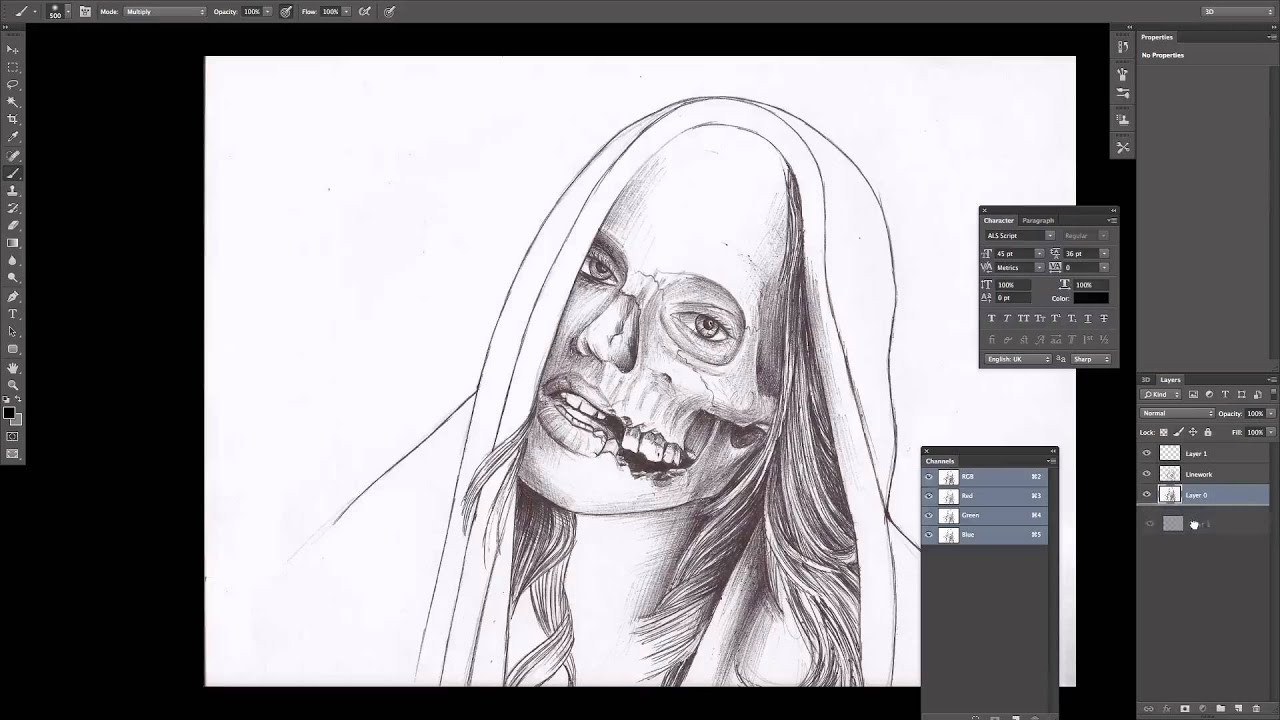Toggle visibility of Layer 1
This screenshot has height=720, width=1280.
pyautogui.click(x=1147, y=453)
